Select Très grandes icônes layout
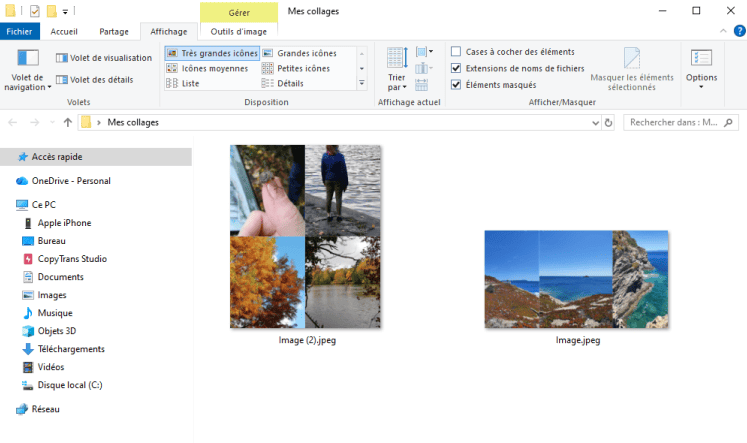 [x=212, y=53]
